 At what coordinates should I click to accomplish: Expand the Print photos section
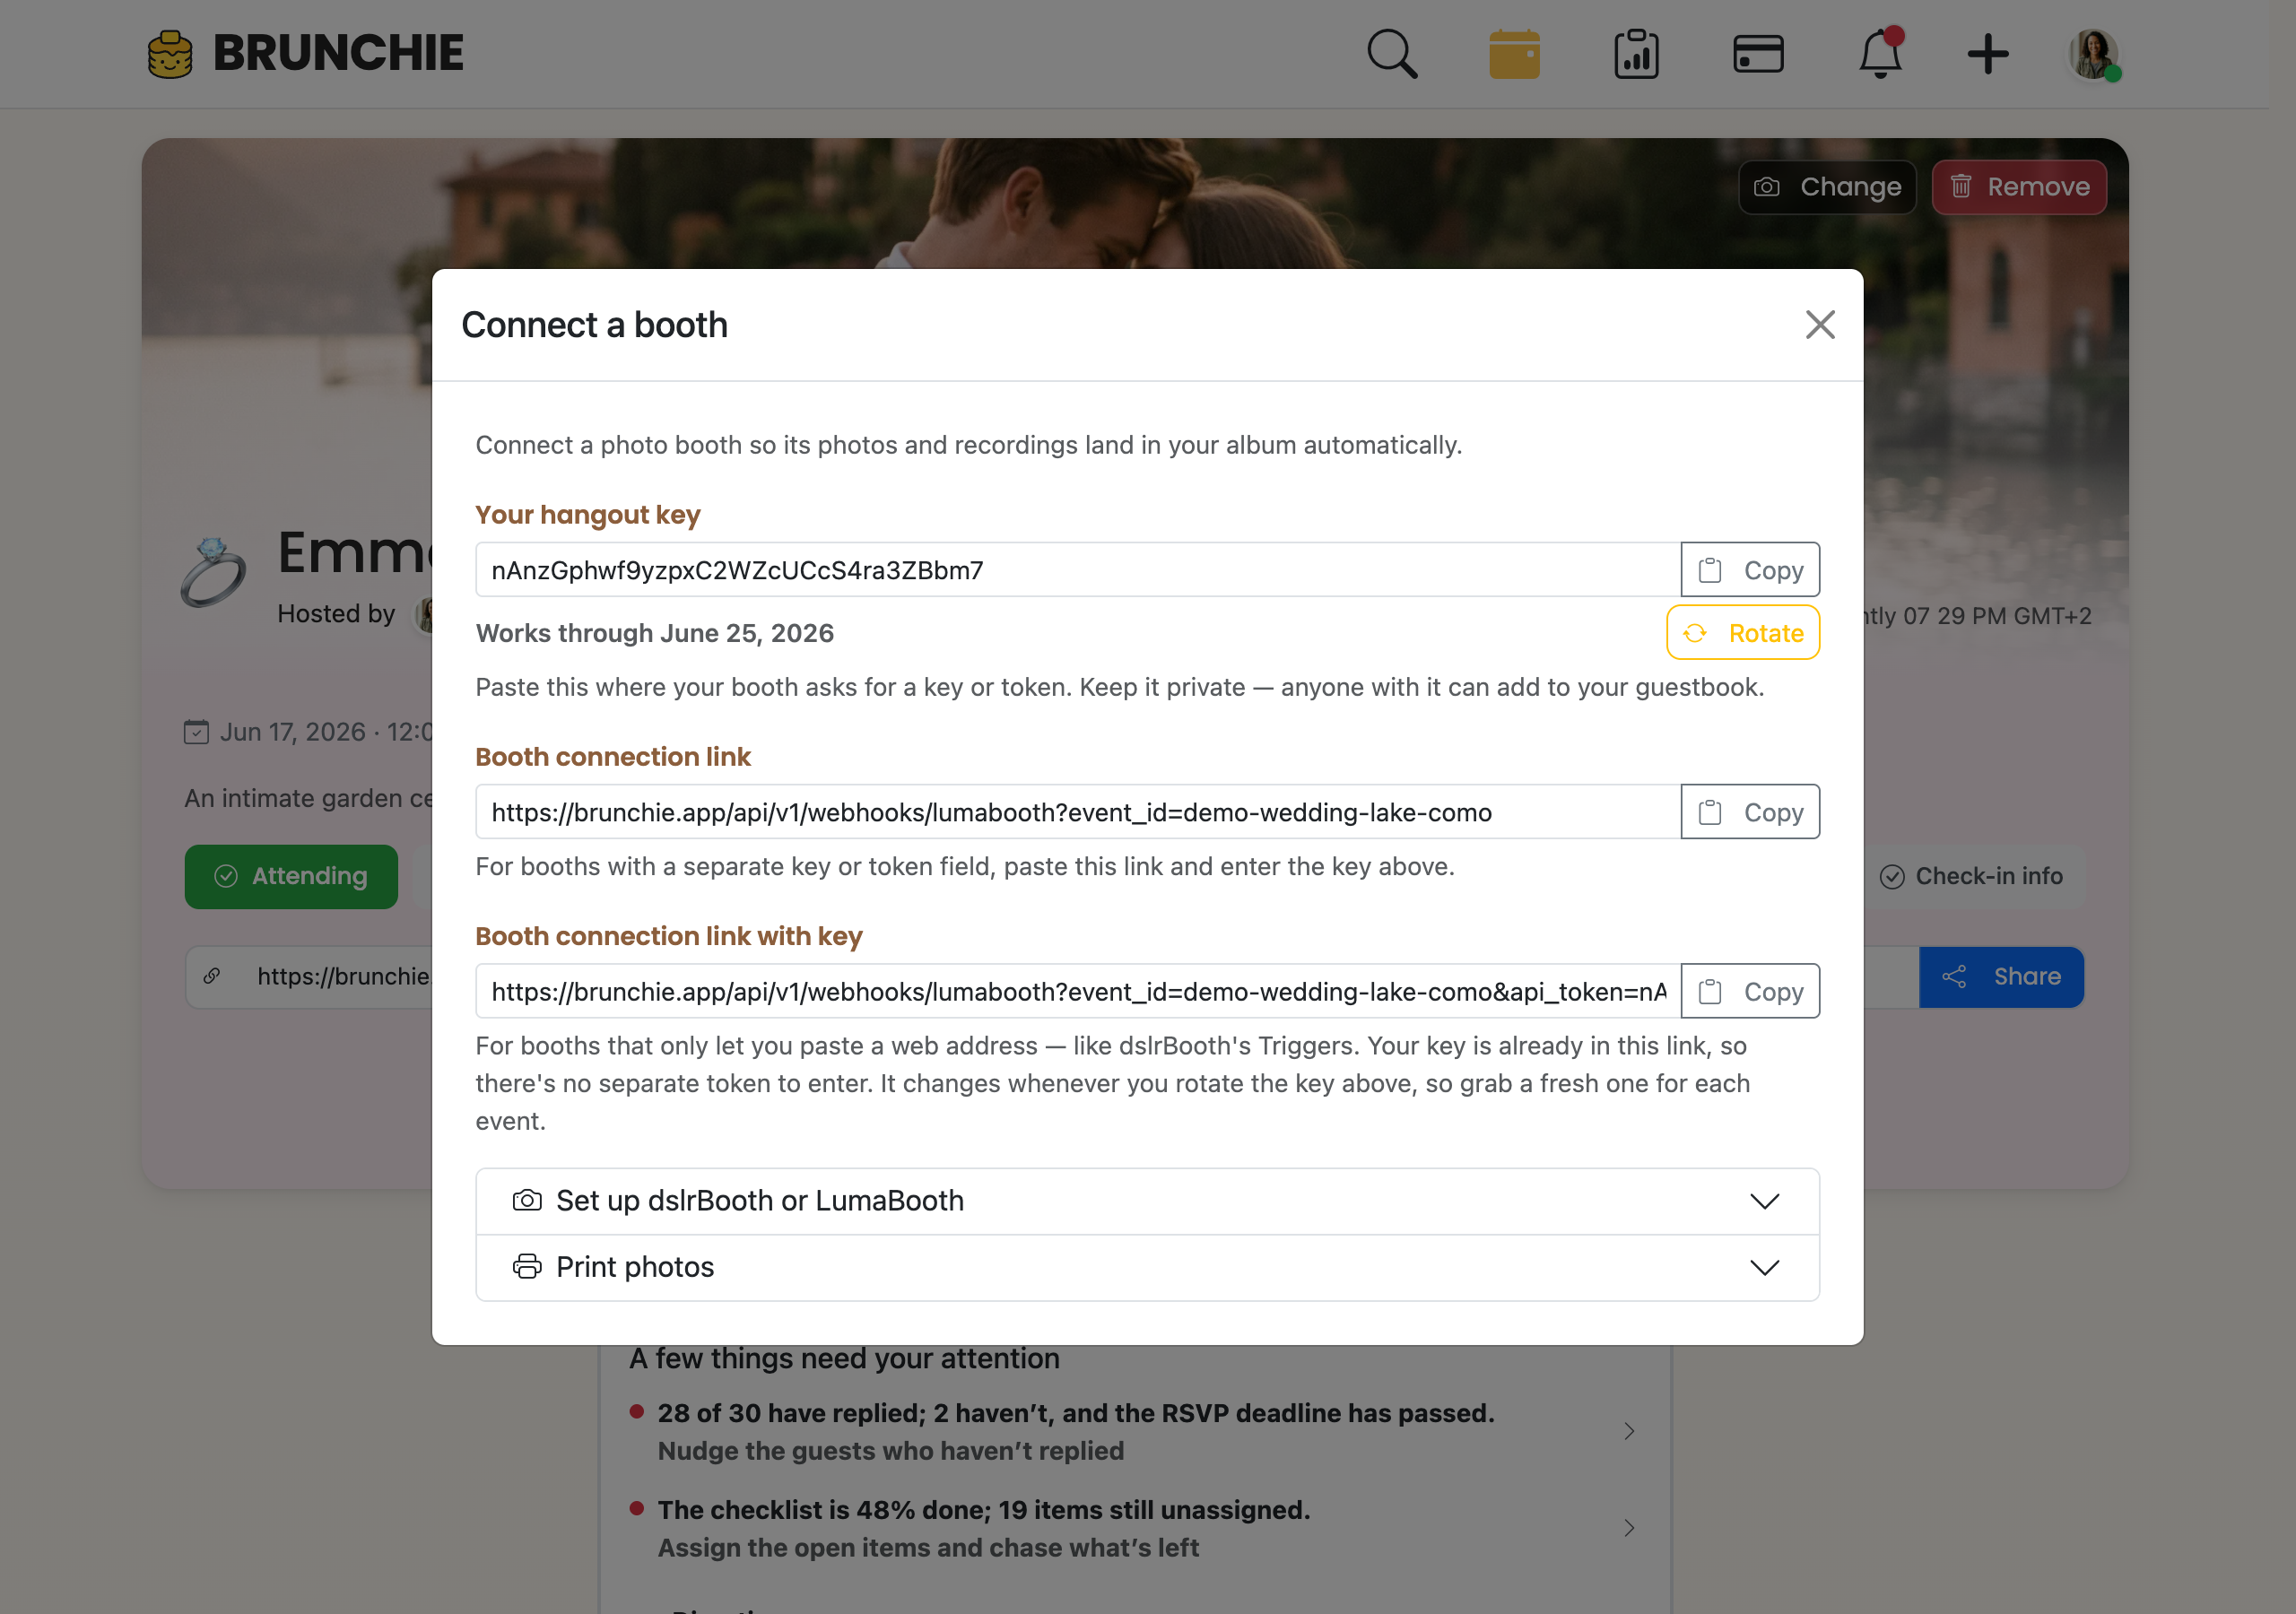[1147, 1267]
